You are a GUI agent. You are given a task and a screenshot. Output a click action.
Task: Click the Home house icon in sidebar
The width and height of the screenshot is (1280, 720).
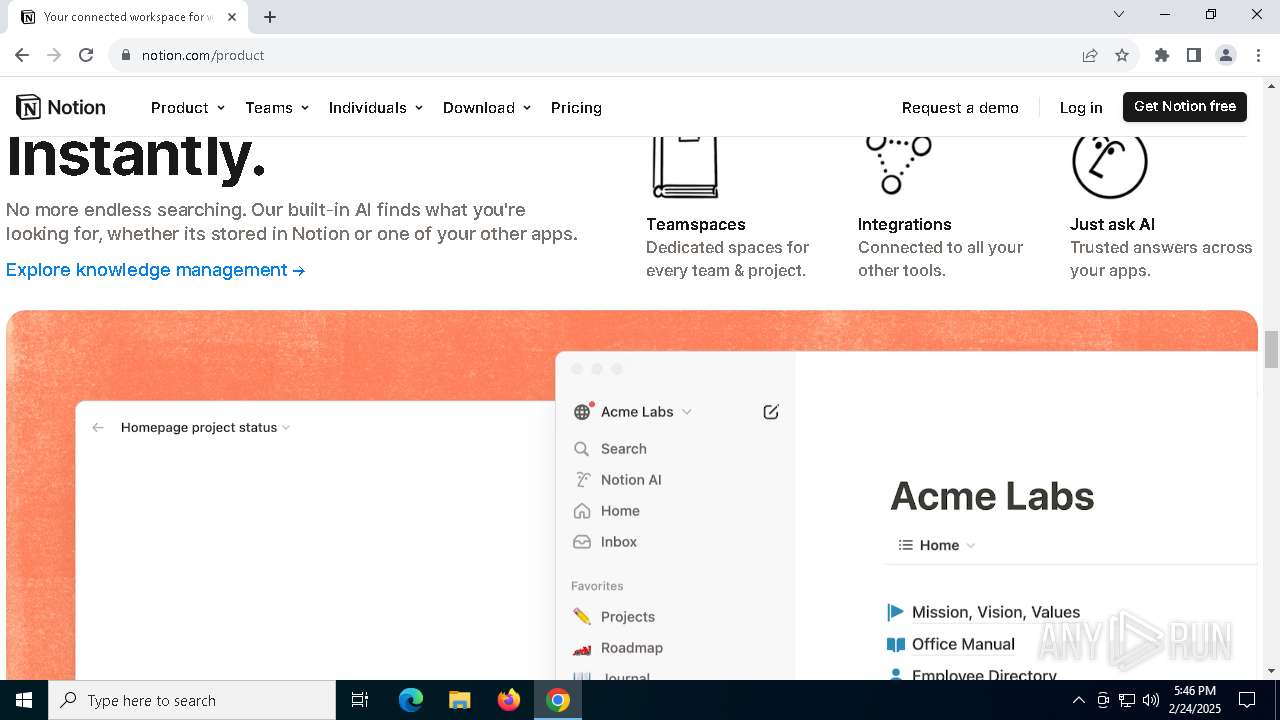tap(582, 511)
